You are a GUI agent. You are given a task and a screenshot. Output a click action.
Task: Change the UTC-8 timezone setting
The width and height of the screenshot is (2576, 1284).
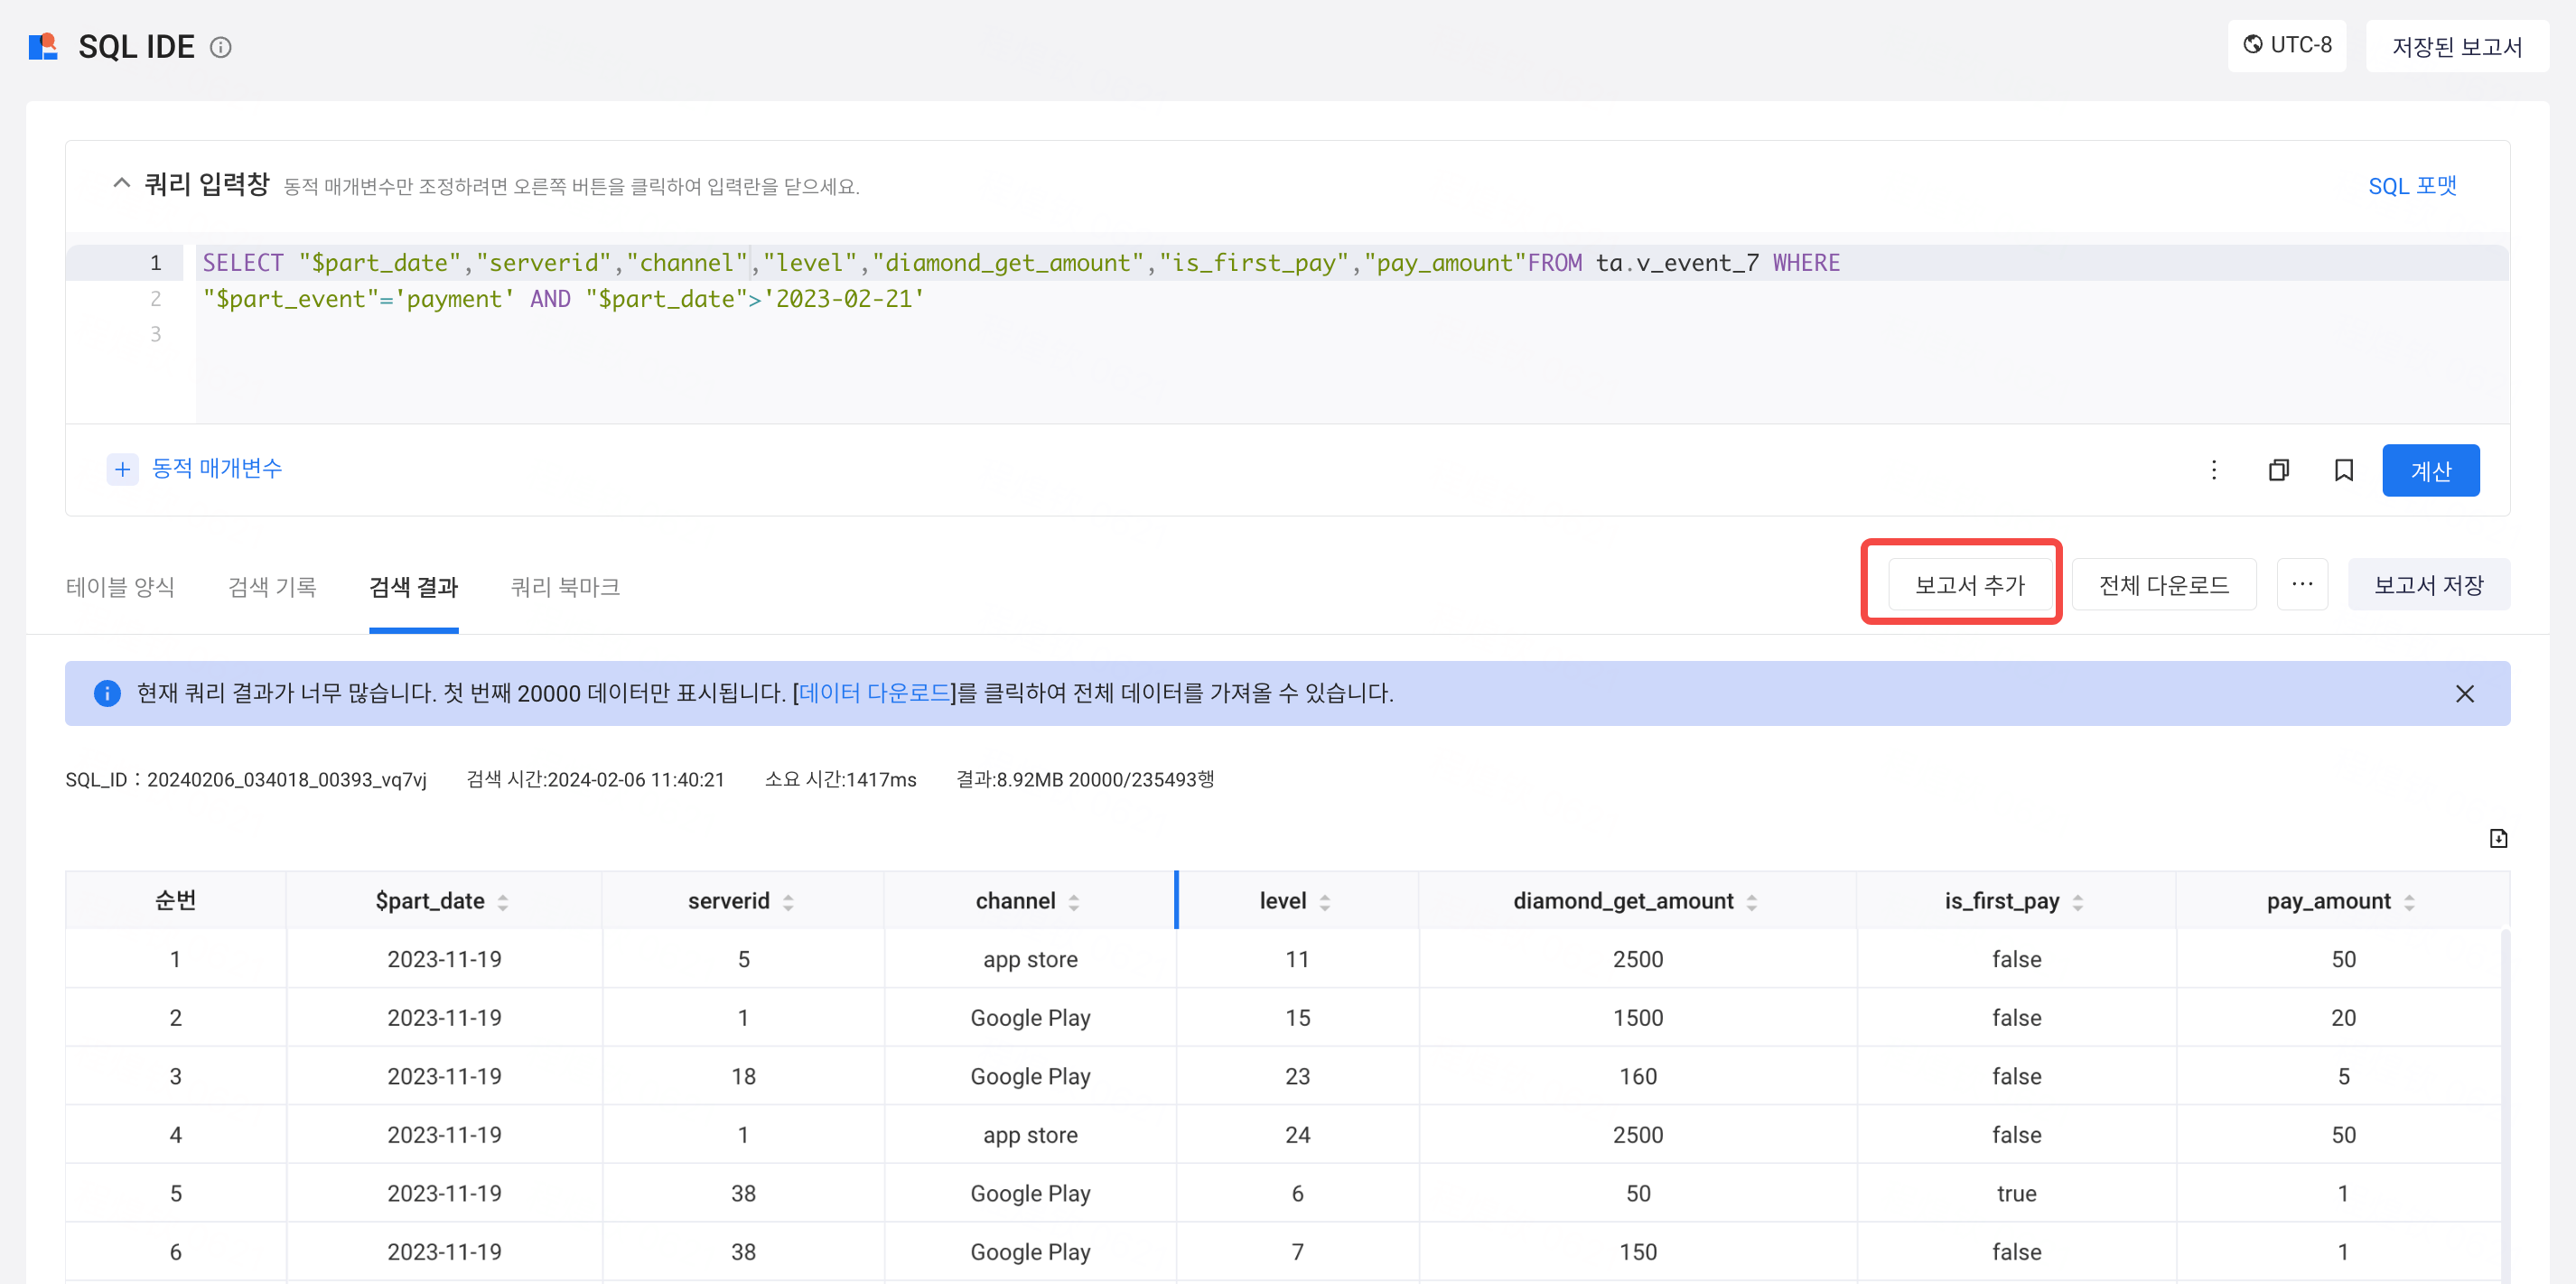click(2286, 46)
